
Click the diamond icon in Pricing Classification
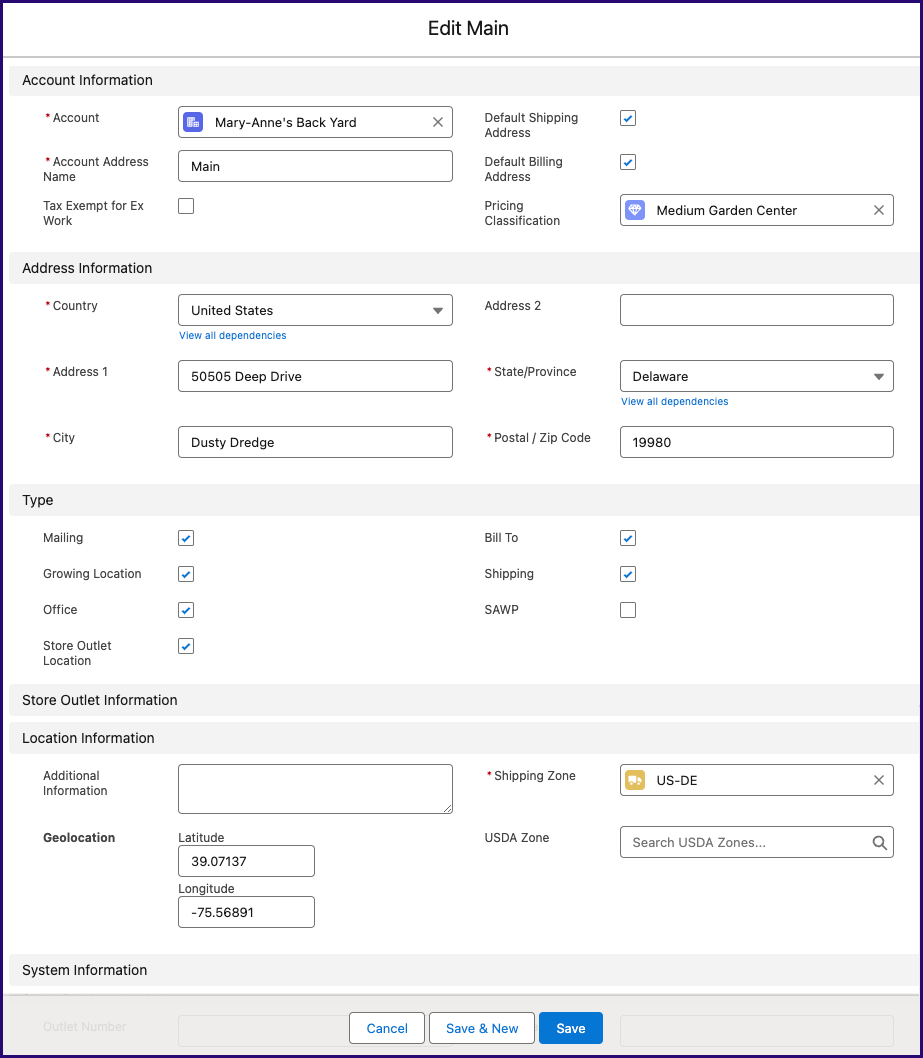tap(635, 210)
